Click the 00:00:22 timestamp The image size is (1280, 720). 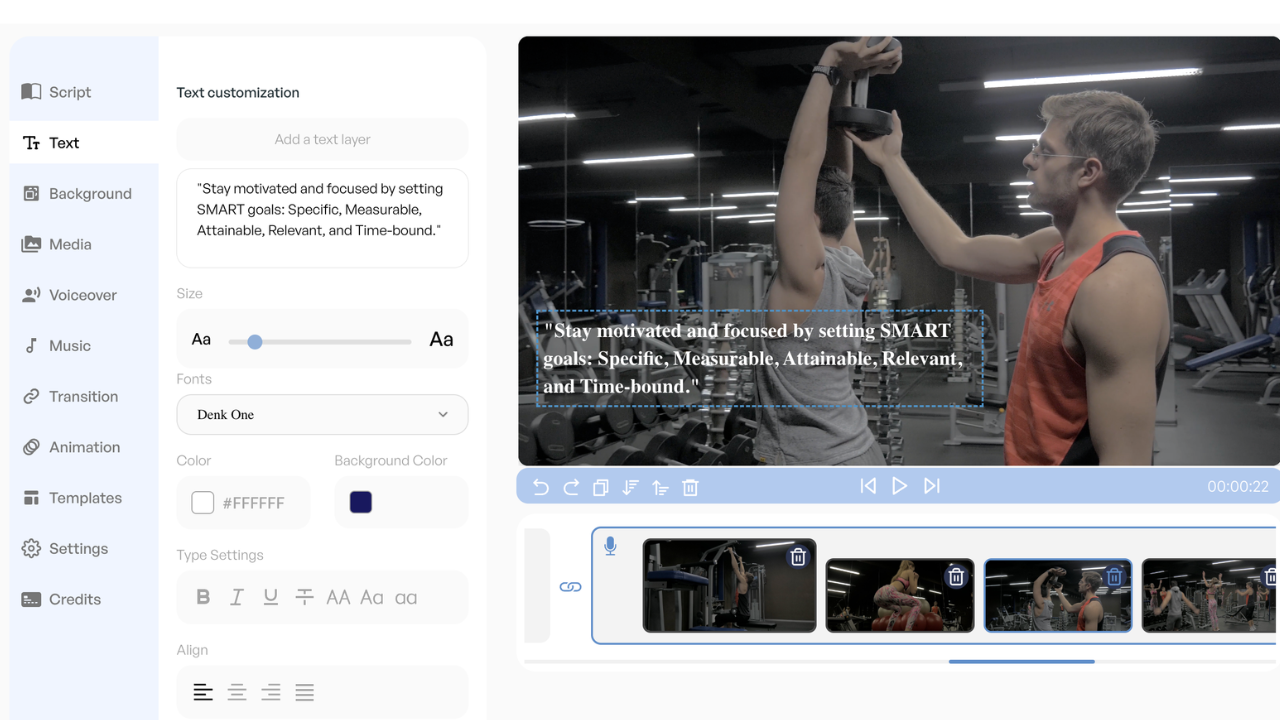click(x=1238, y=487)
